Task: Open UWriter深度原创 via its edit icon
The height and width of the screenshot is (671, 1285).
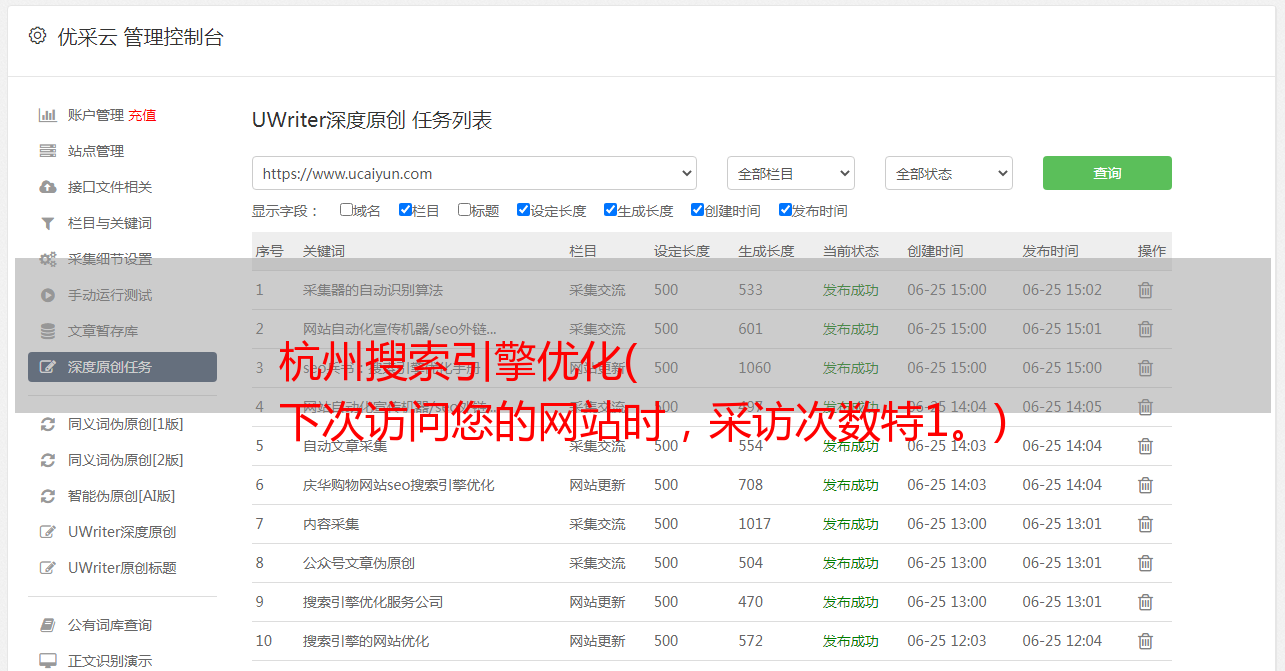Action: click(x=47, y=532)
